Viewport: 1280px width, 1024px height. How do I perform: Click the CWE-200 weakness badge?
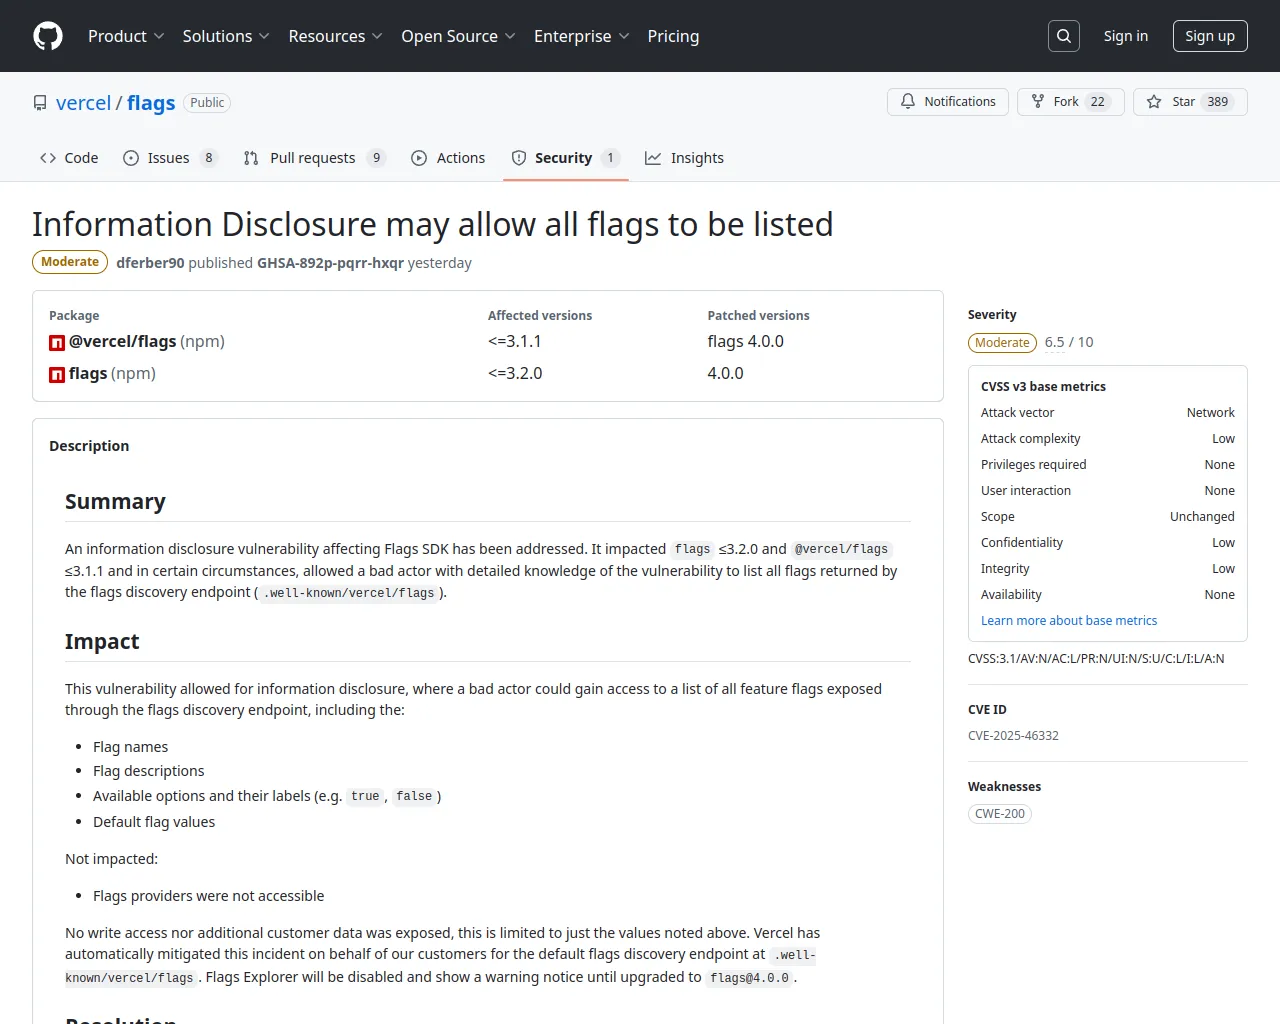1000,814
